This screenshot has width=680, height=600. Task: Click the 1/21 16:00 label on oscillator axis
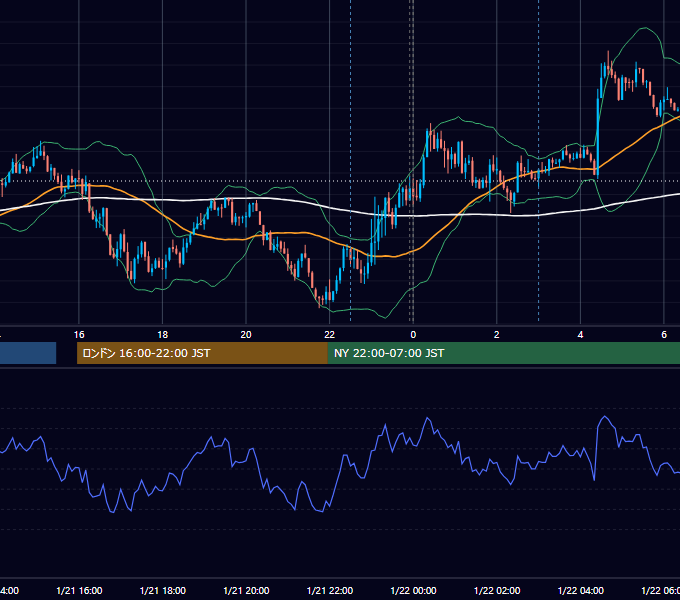79,590
